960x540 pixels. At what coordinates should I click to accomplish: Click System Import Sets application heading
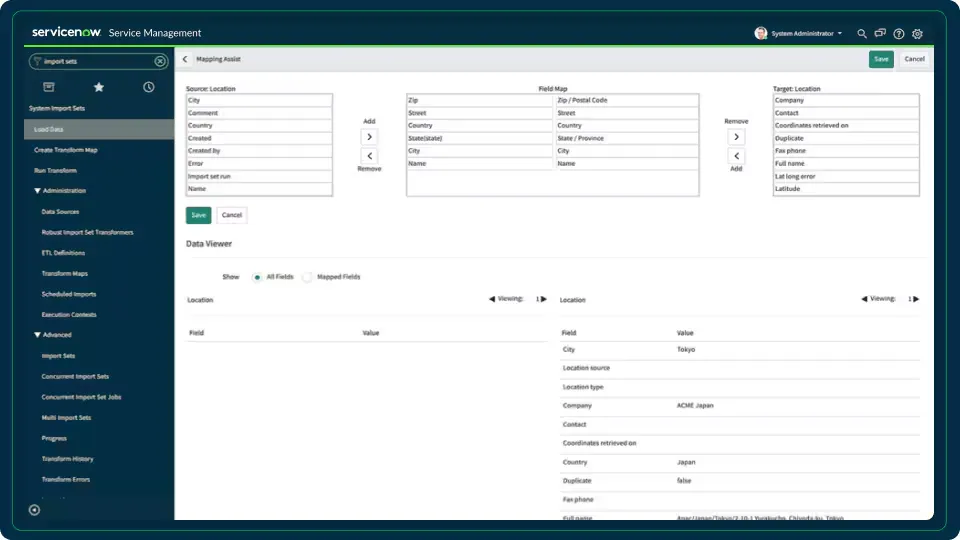click(x=57, y=108)
